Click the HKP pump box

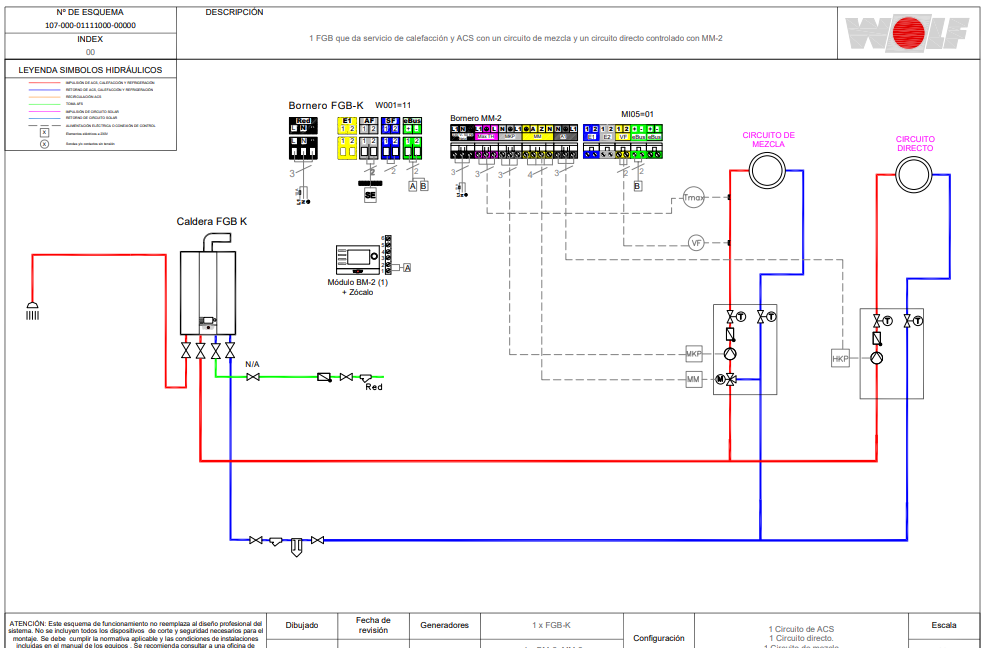840,359
